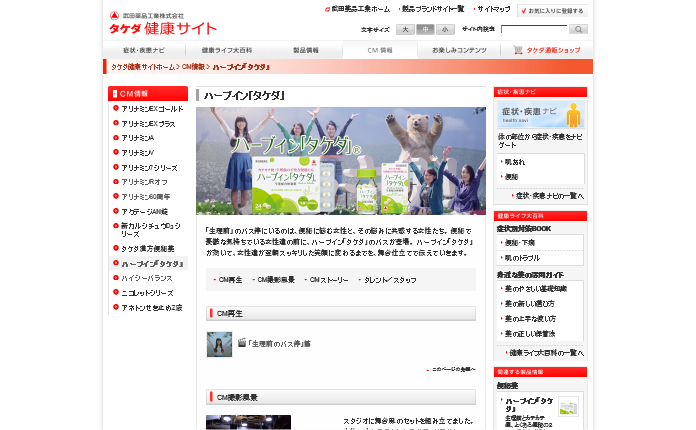Viewport: 696px width, 430px height.
Task: Click このページの先頭へ link
Action: [x=454, y=369]
